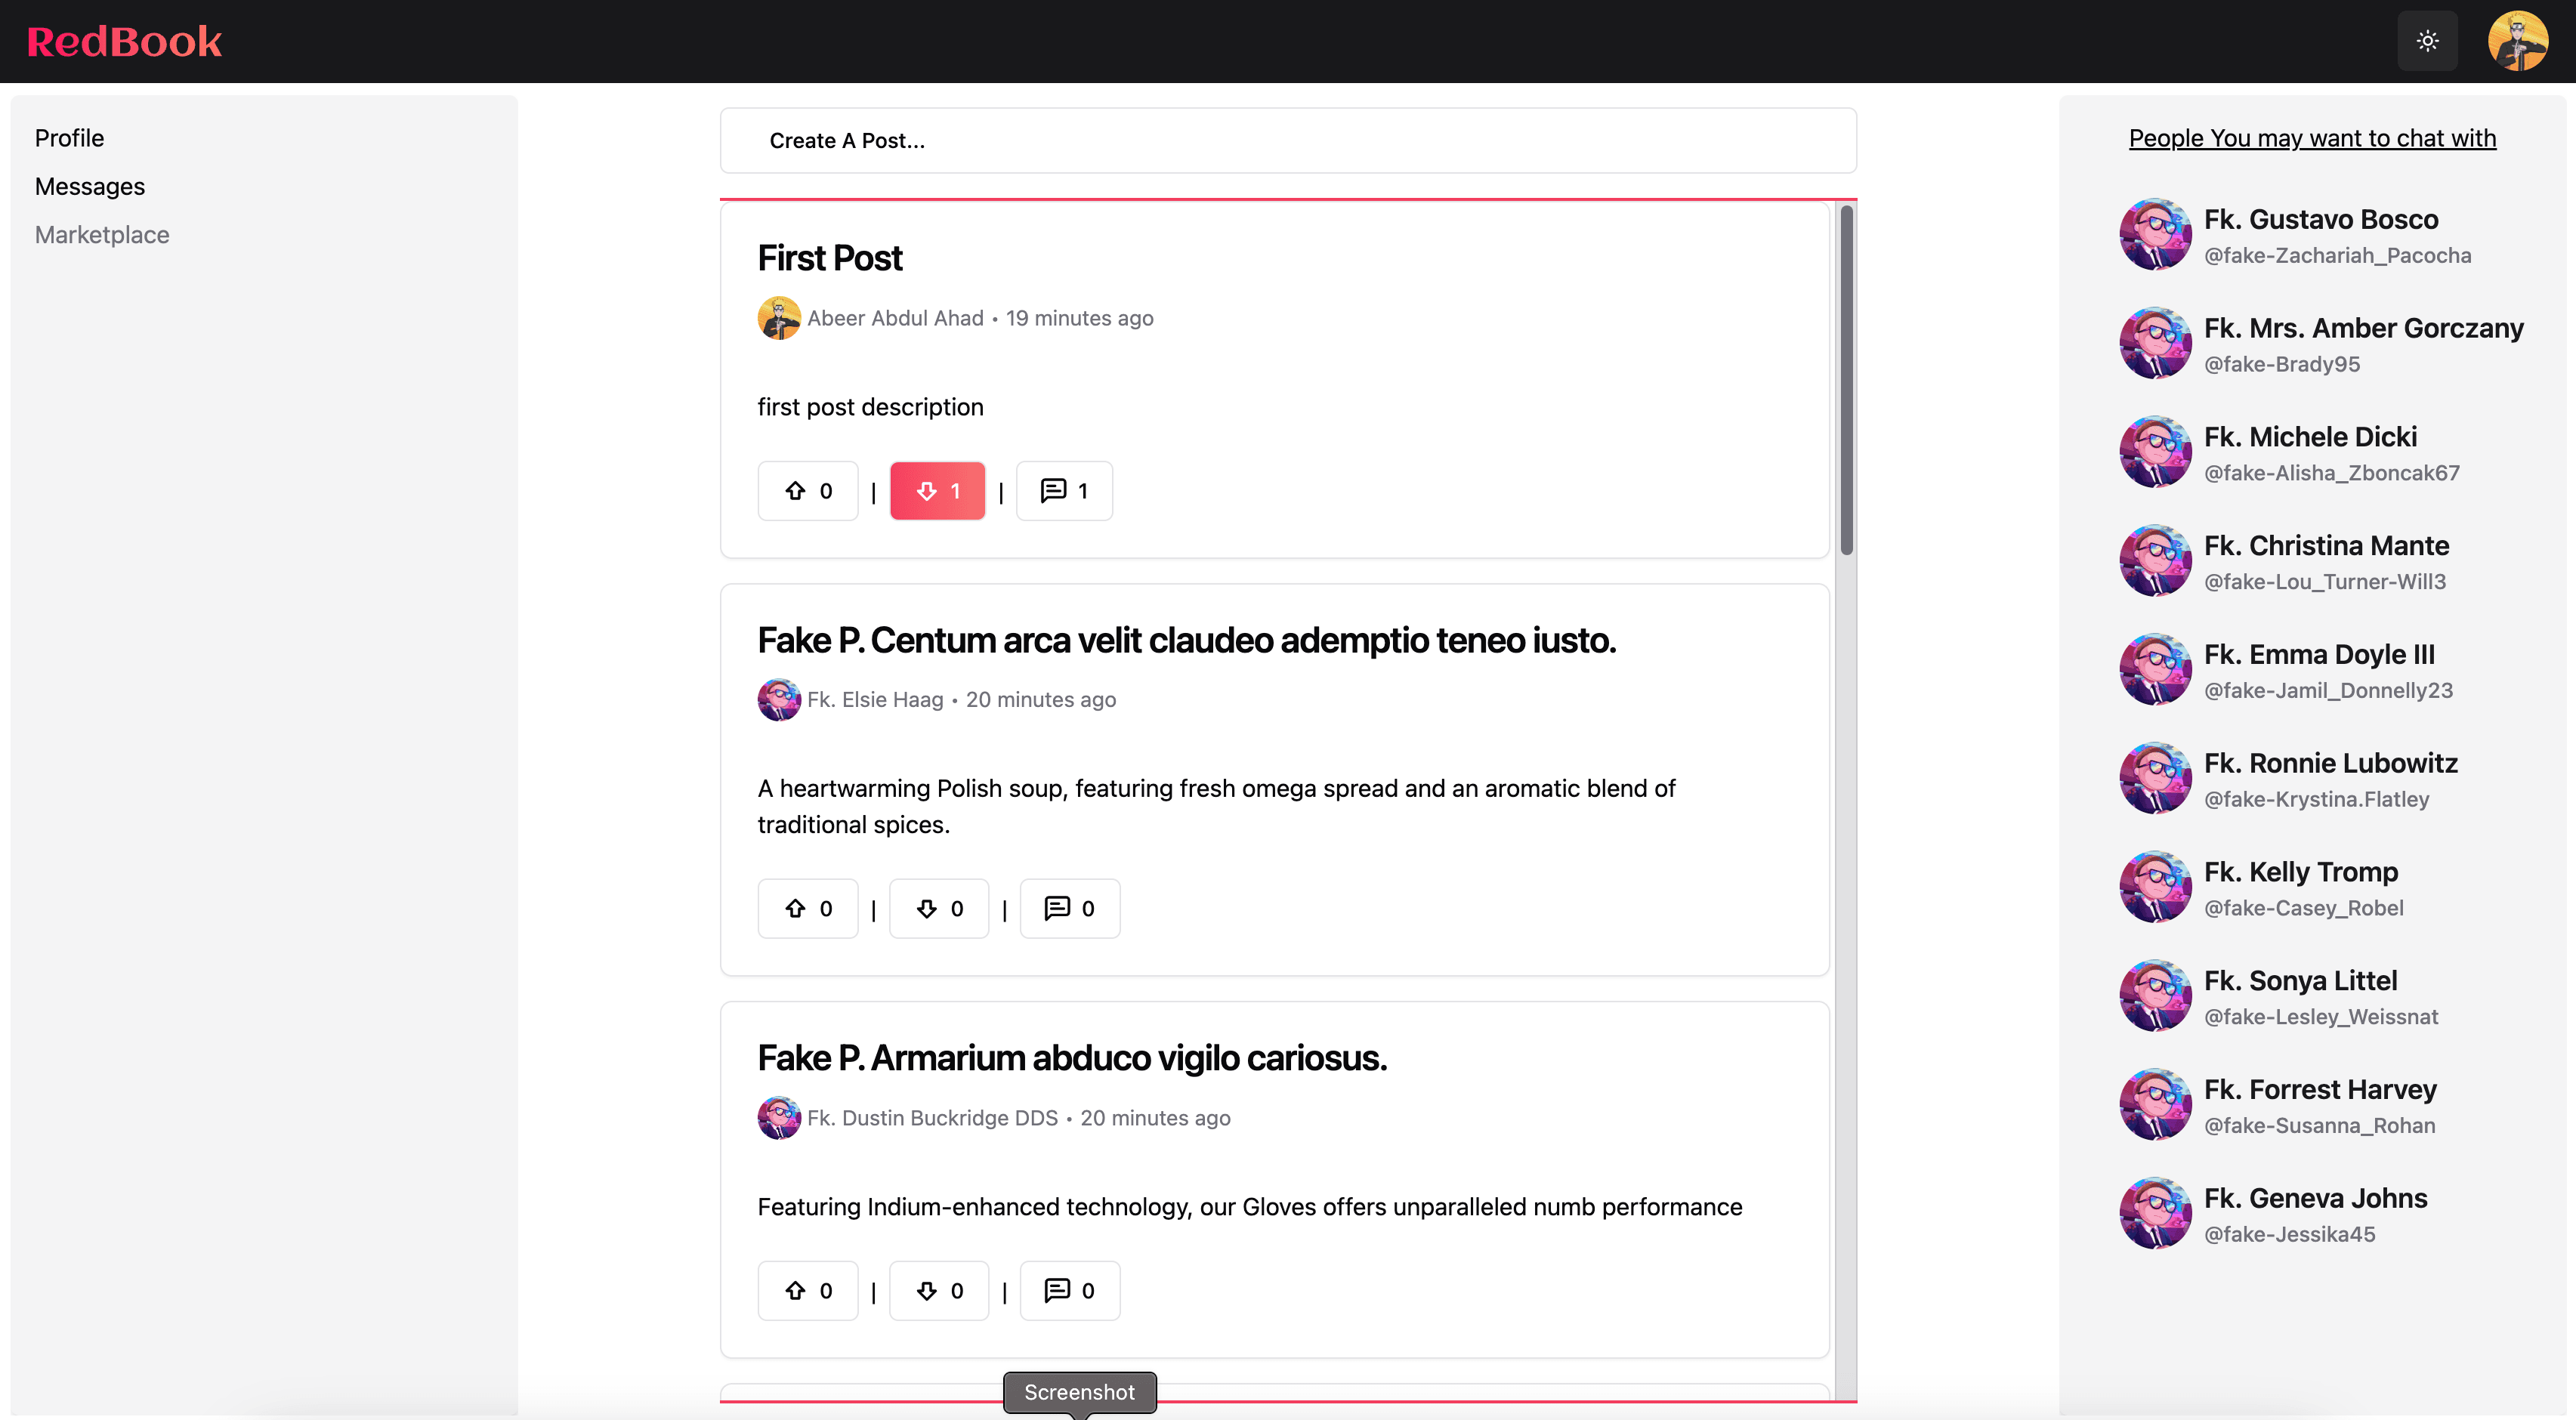Upvote the First Post
Viewport: 2576px width, 1420px height.
pyautogui.click(x=808, y=491)
